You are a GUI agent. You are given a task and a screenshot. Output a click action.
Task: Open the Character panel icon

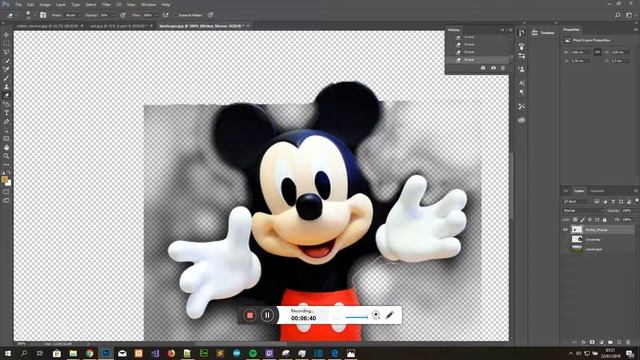[x=522, y=83]
